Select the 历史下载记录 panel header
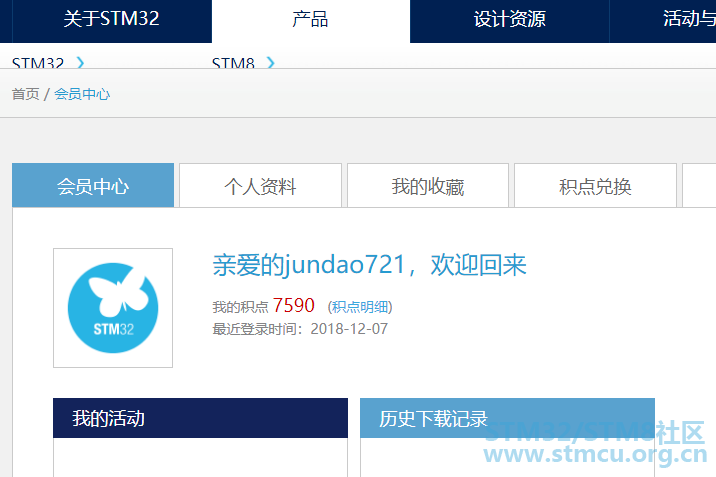The width and height of the screenshot is (716, 477). pyautogui.click(x=507, y=418)
